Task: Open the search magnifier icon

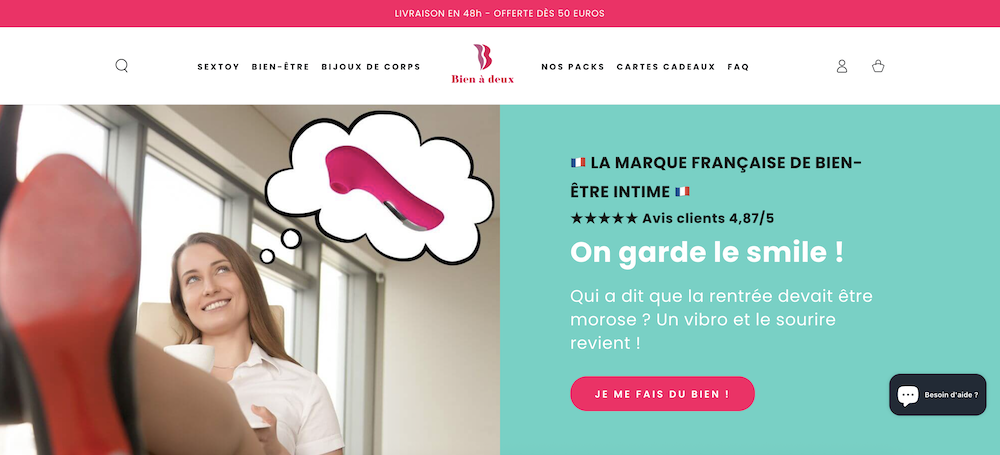Action: point(121,66)
